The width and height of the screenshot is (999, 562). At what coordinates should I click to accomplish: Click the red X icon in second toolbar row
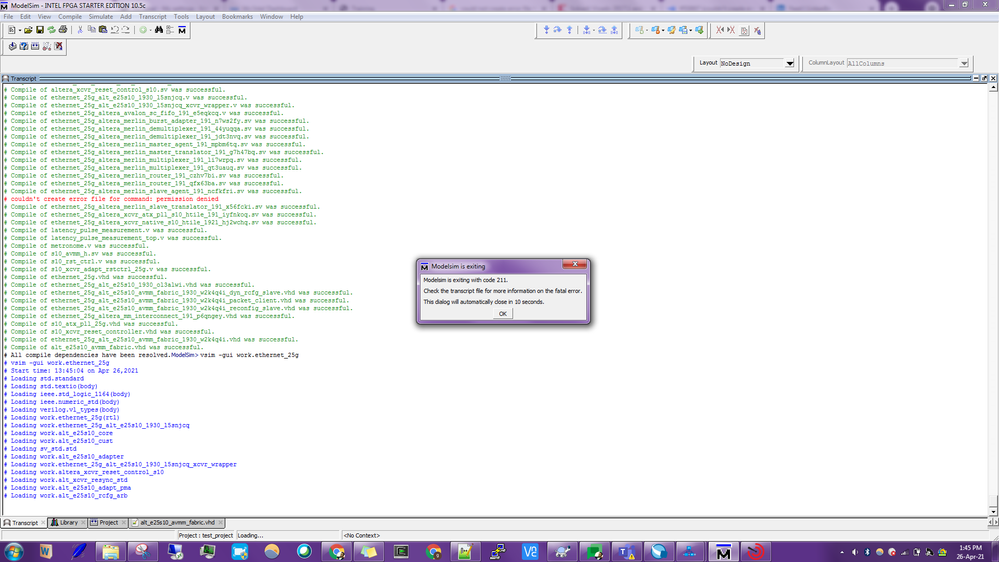(59, 47)
